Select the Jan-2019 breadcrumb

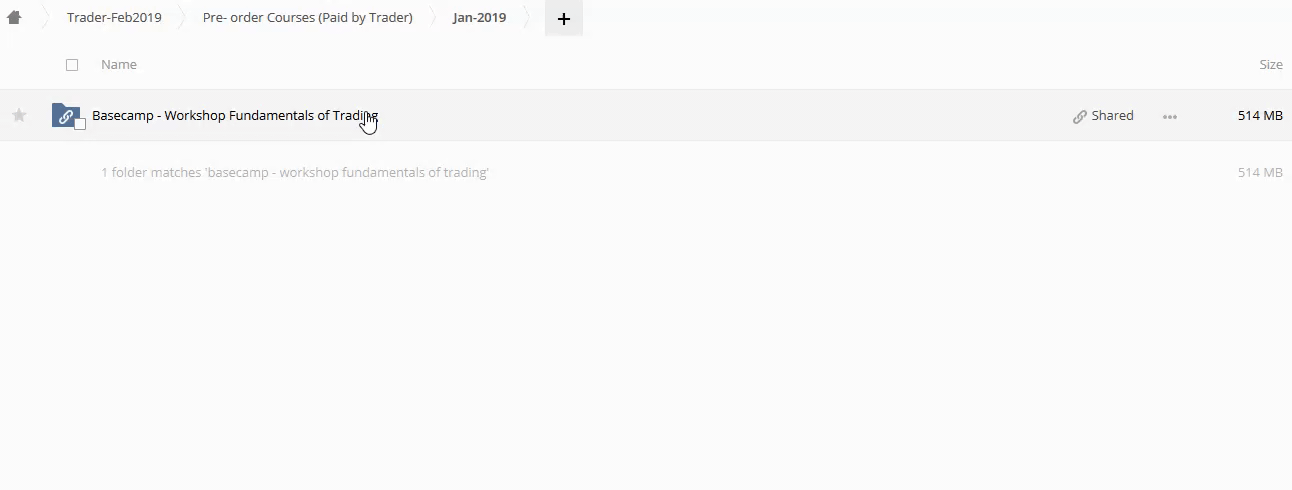coord(479,18)
